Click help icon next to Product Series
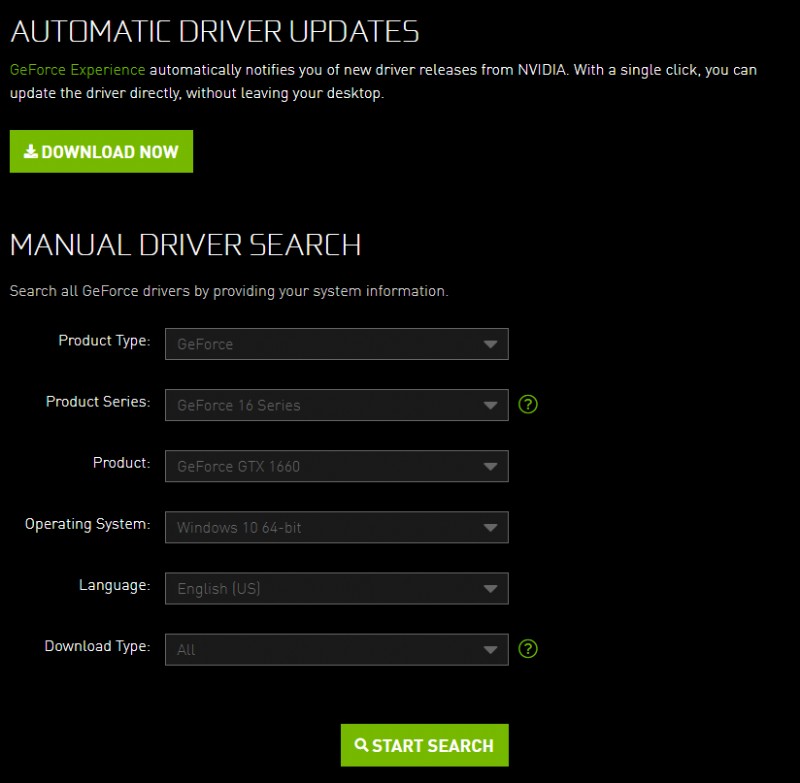 pos(528,405)
